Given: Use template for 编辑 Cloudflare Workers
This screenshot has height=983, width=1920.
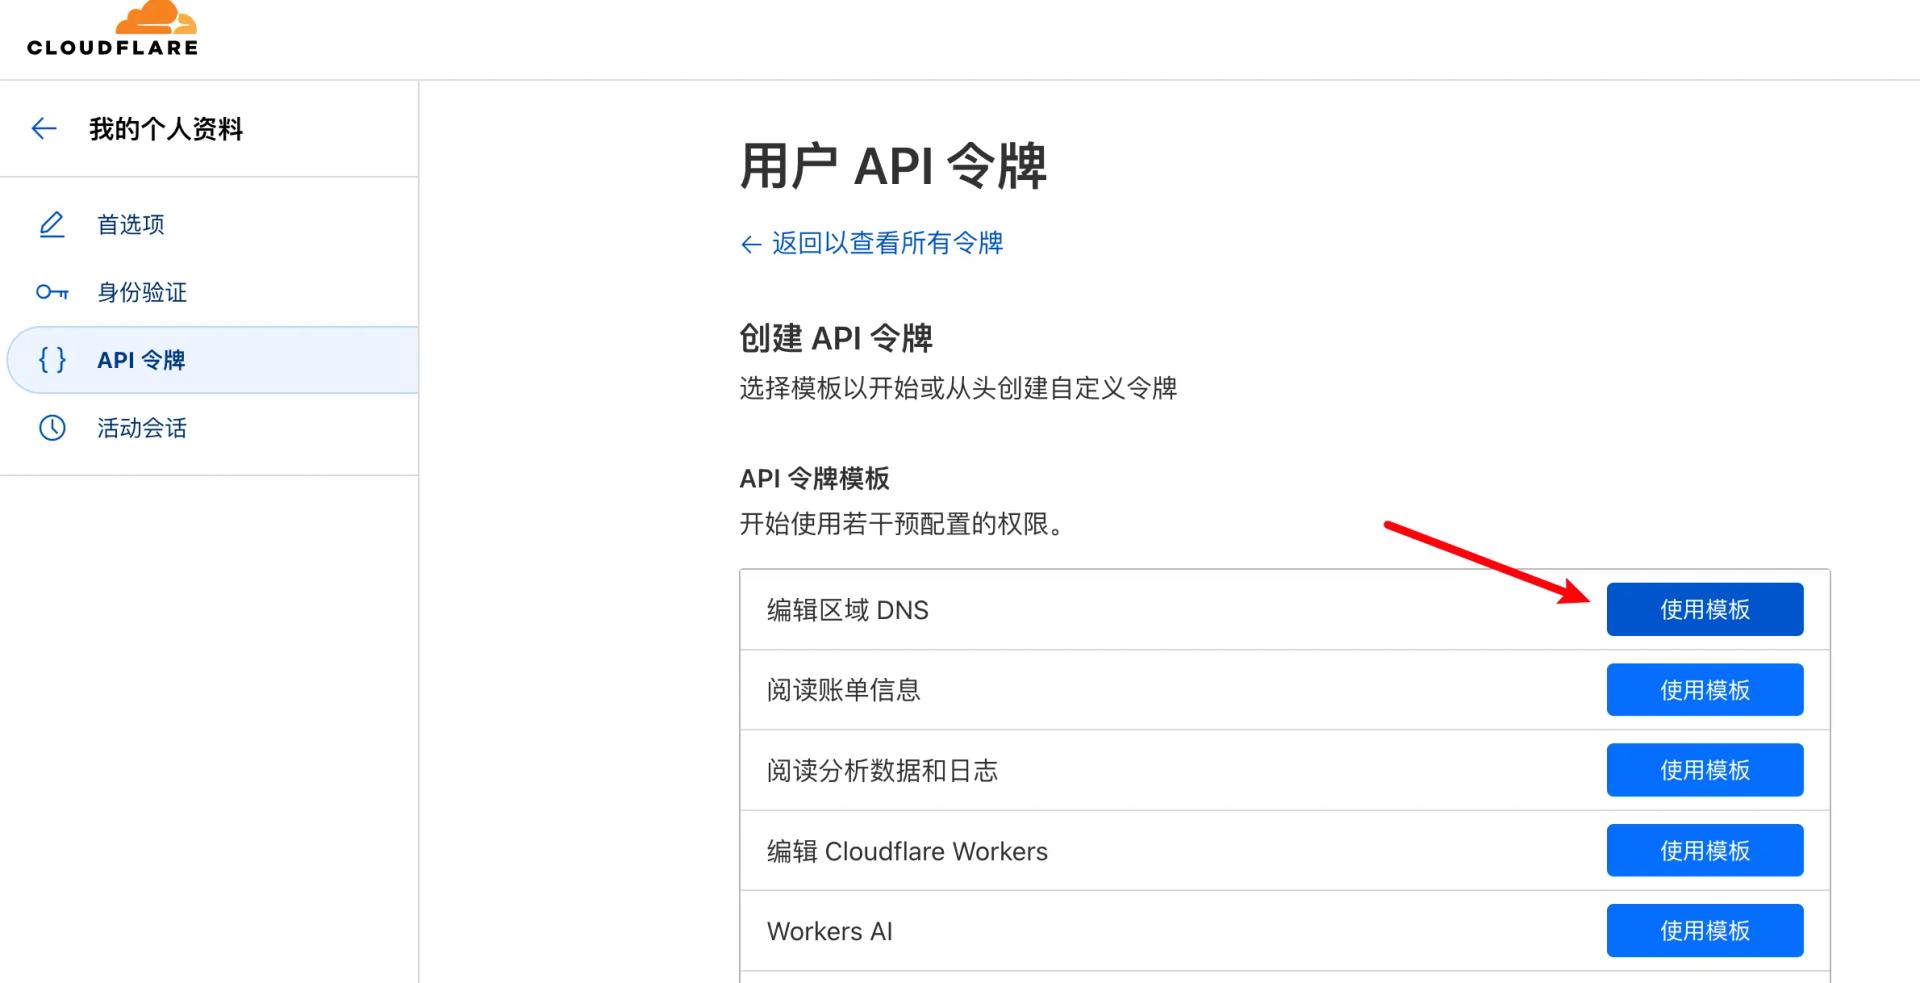Looking at the screenshot, I should pyautogui.click(x=1705, y=850).
